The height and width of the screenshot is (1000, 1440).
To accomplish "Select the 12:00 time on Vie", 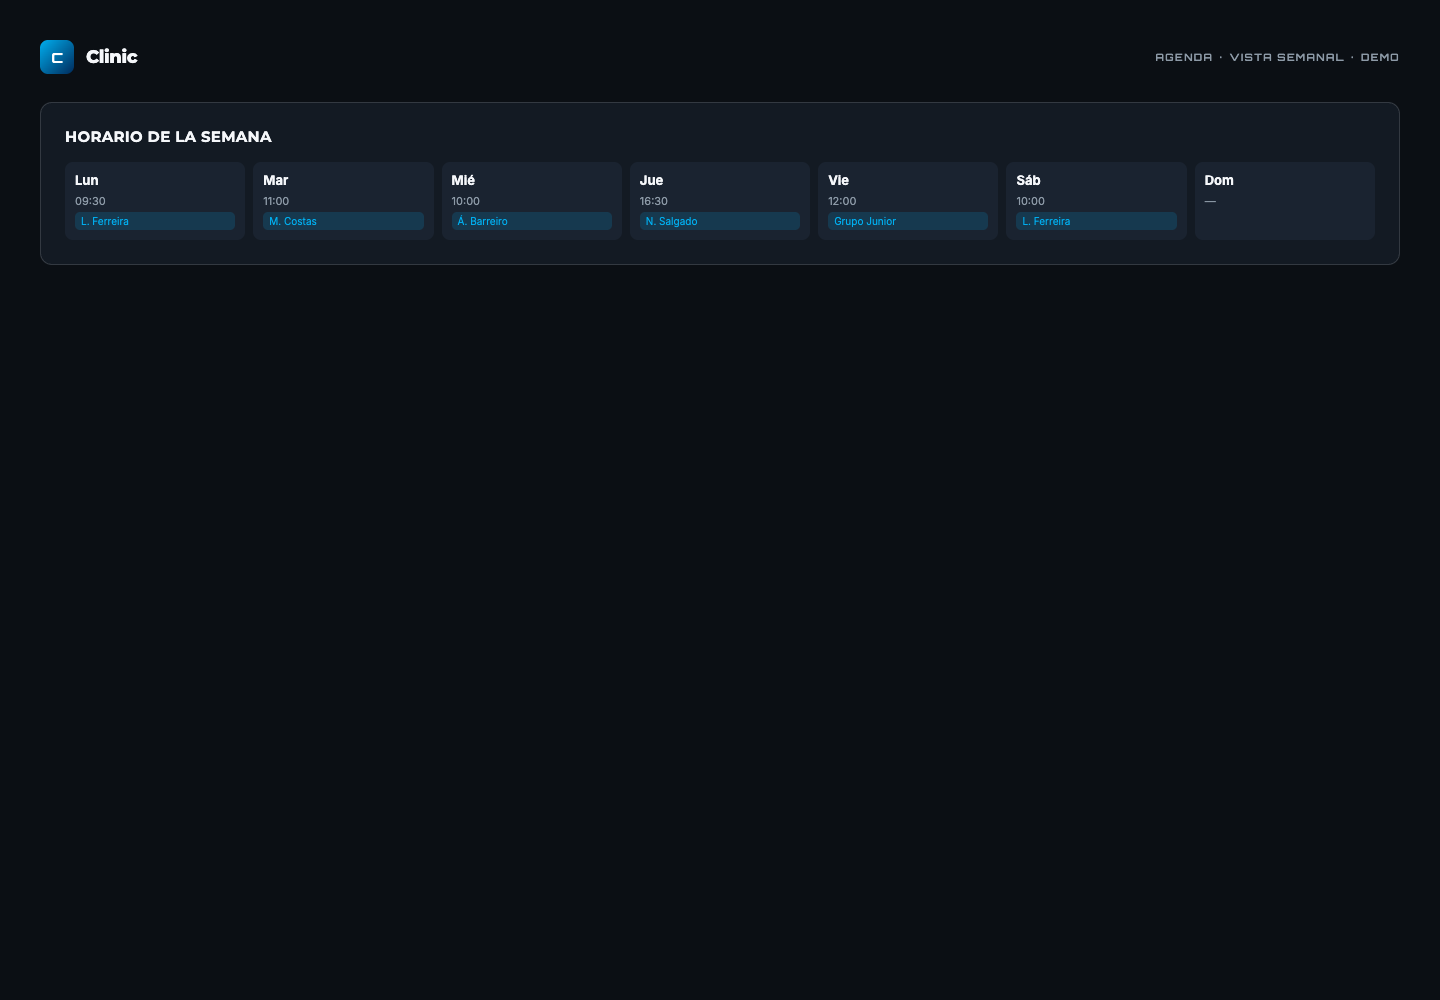I will click(842, 201).
